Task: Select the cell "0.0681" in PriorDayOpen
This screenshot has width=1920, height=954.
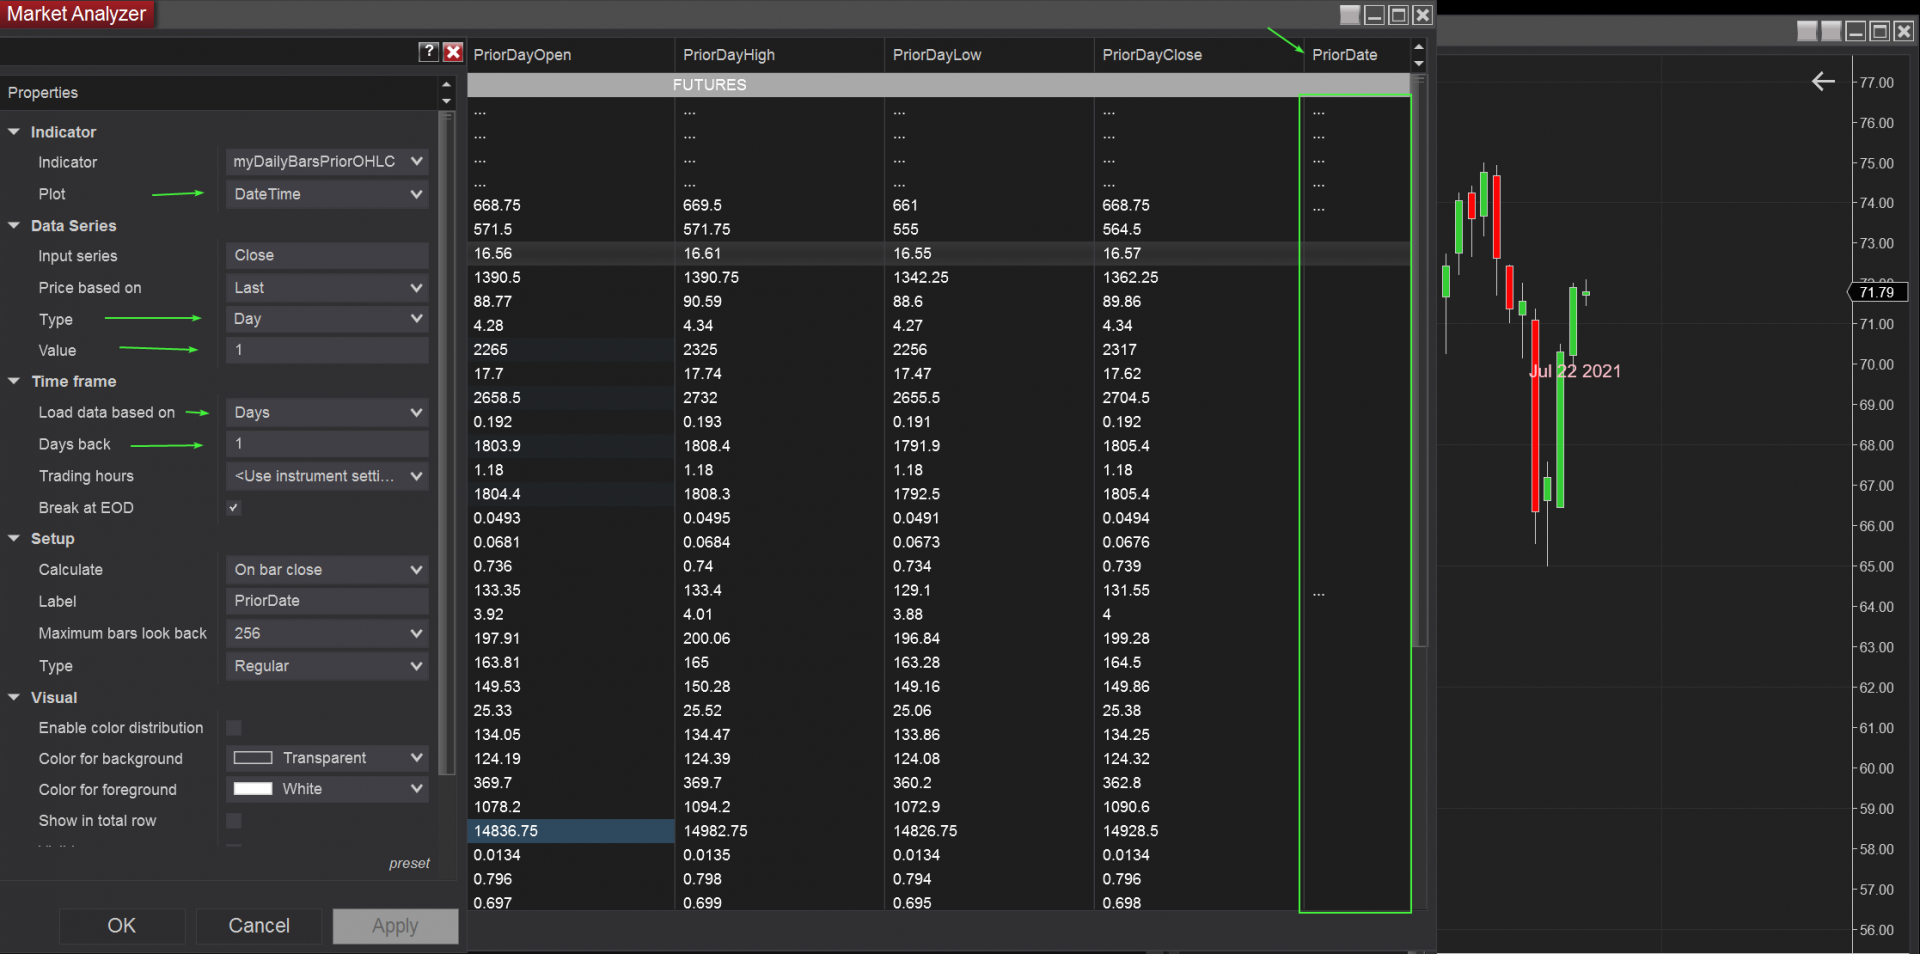Action: pos(571,542)
